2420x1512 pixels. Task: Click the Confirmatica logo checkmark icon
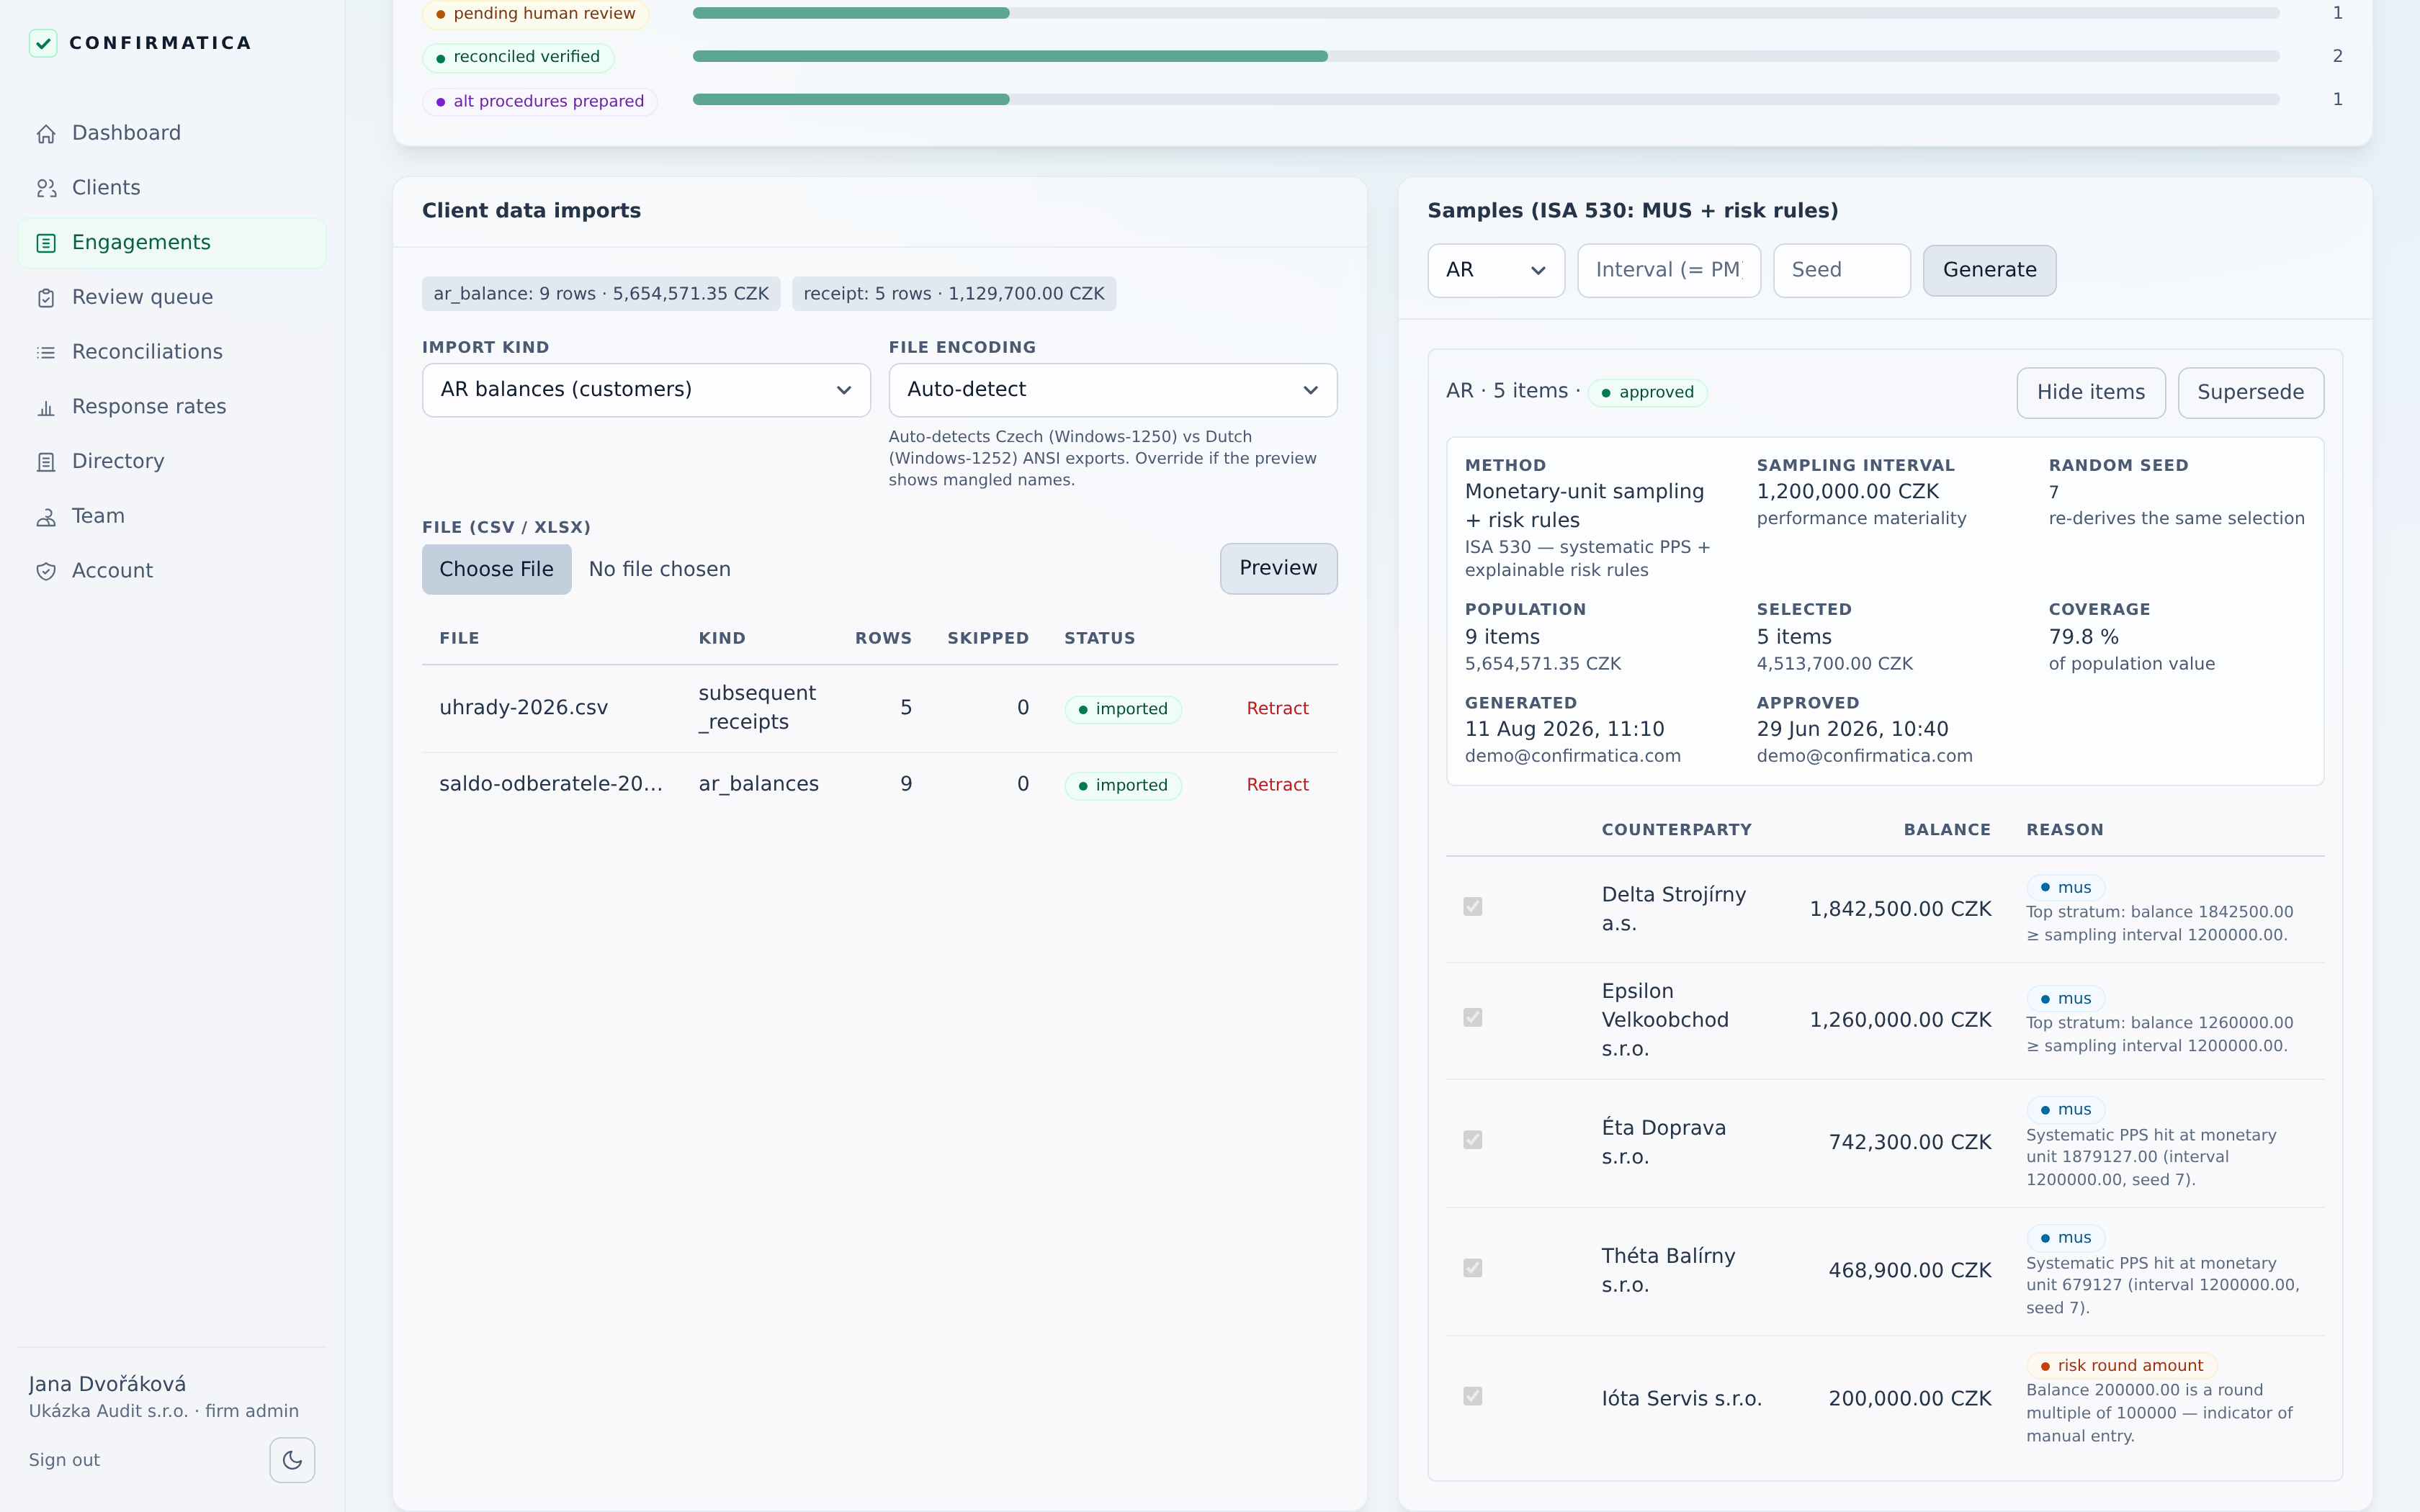tap(43, 43)
